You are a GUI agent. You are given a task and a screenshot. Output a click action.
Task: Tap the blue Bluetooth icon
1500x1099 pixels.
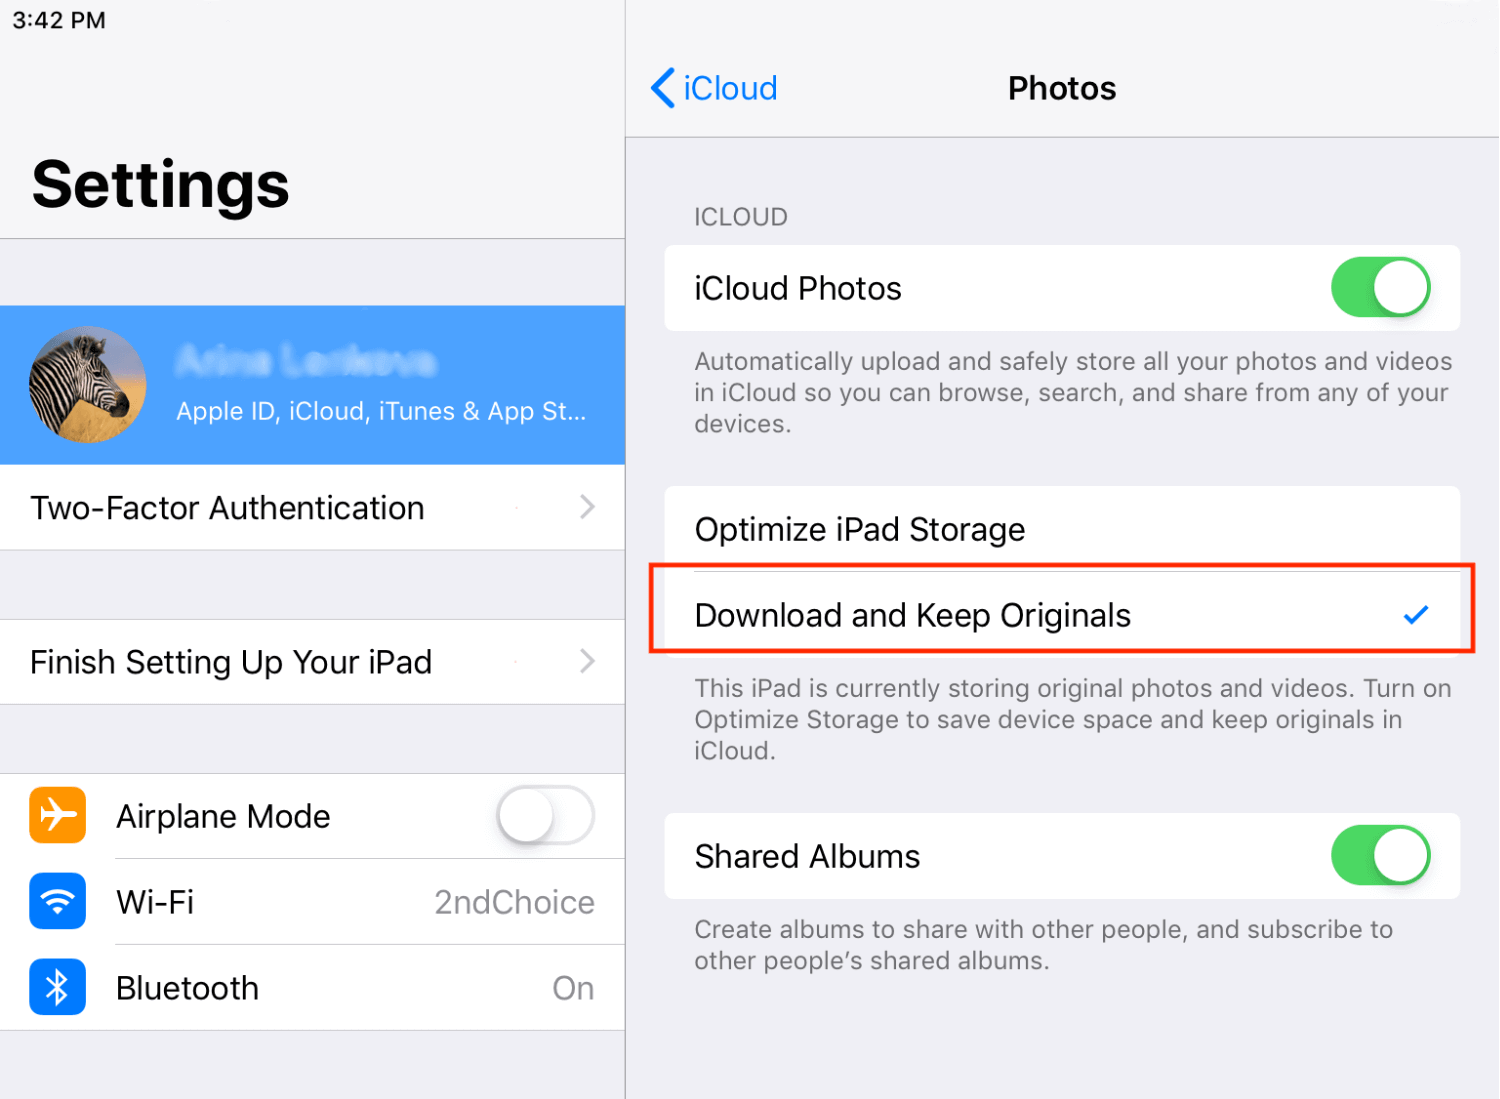[57, 988]
